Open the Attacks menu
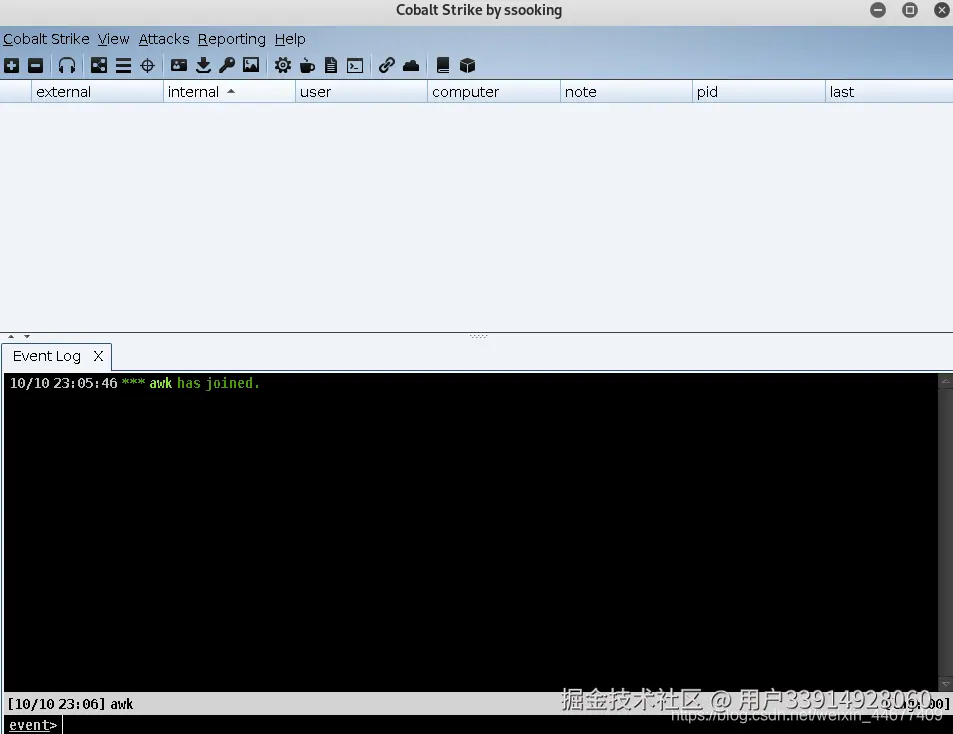 (x=164, y=39)
